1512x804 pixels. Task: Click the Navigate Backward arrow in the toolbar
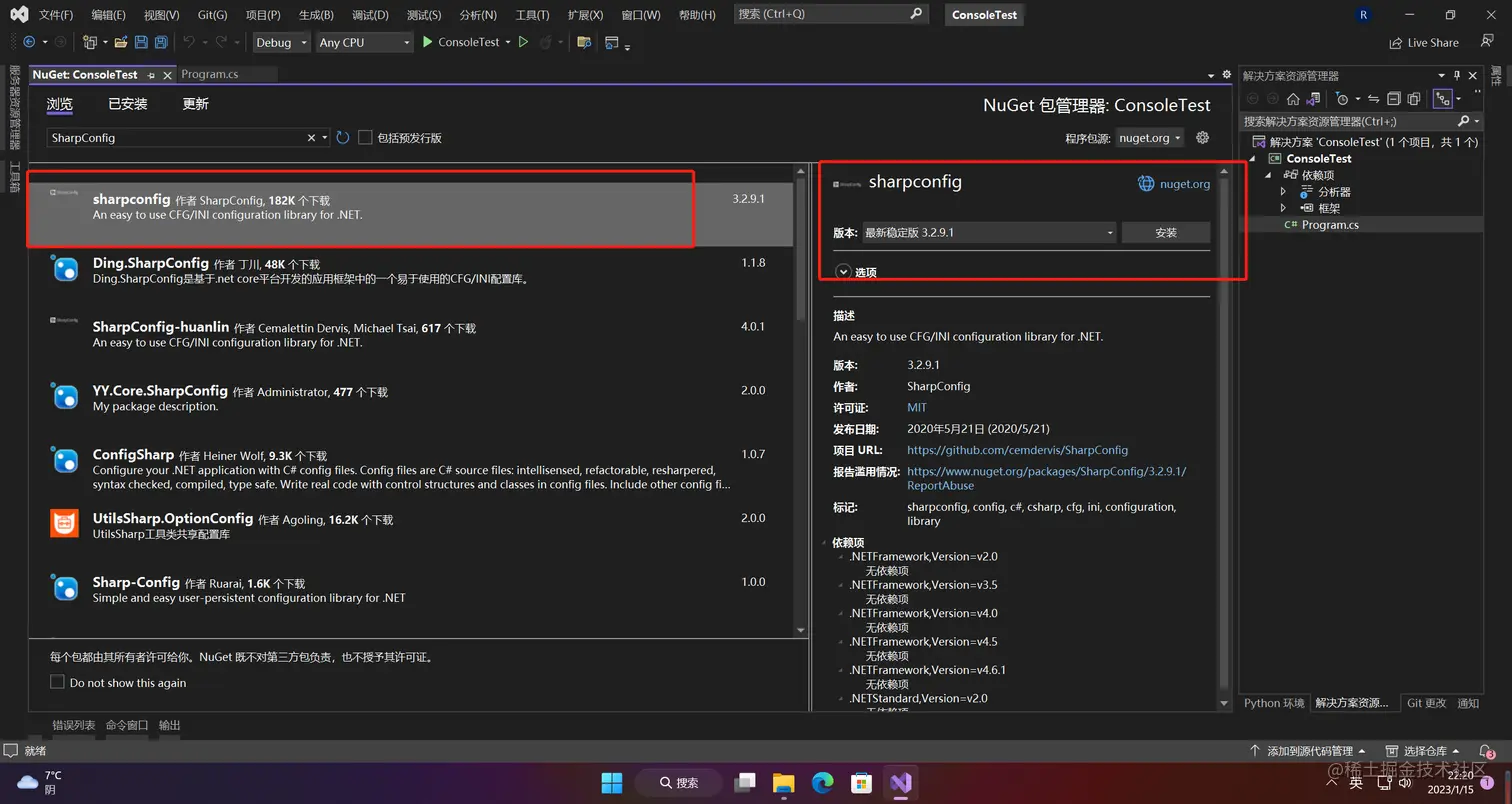coord(29,42)
